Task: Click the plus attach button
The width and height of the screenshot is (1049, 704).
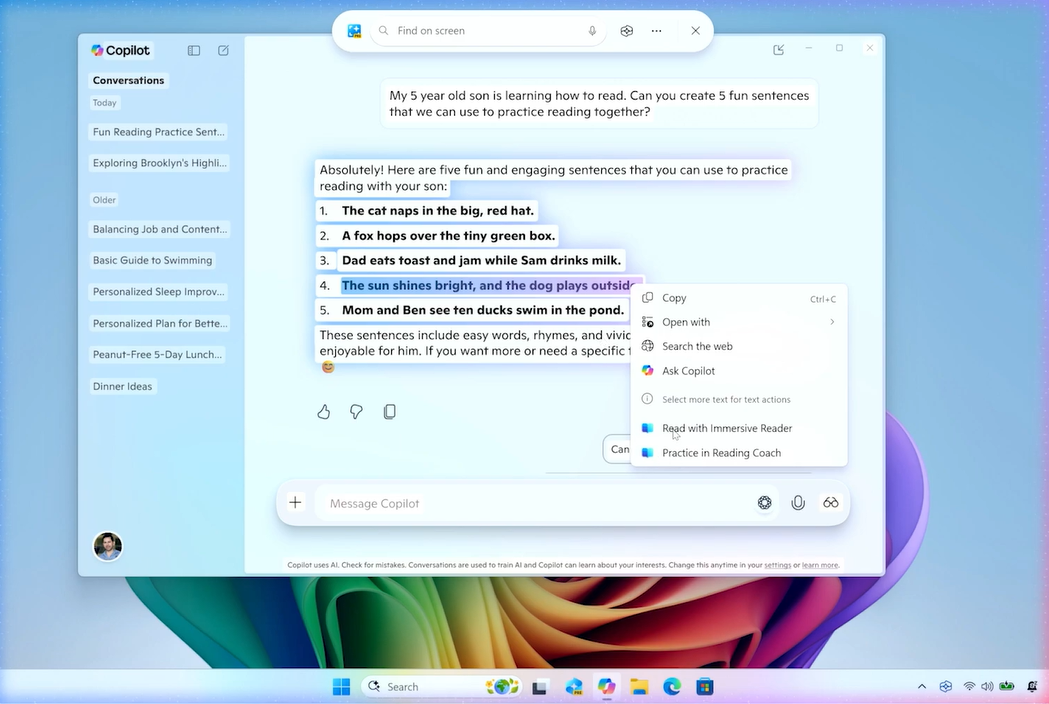Action: (x=295, y=503)
